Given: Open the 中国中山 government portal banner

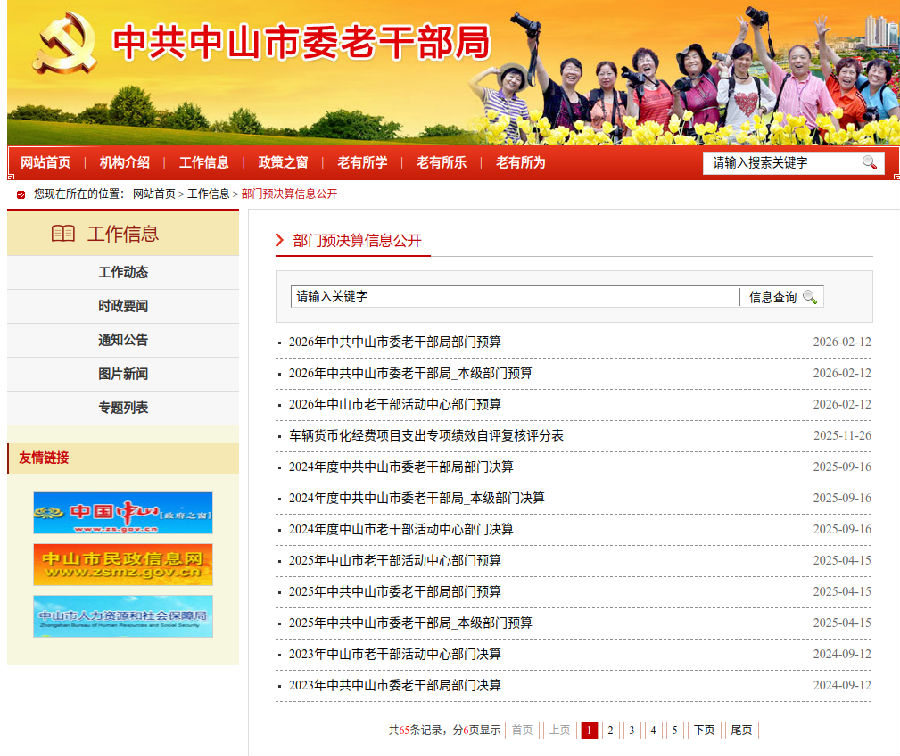Looking at the screenshot, I should tap(123, 512).
